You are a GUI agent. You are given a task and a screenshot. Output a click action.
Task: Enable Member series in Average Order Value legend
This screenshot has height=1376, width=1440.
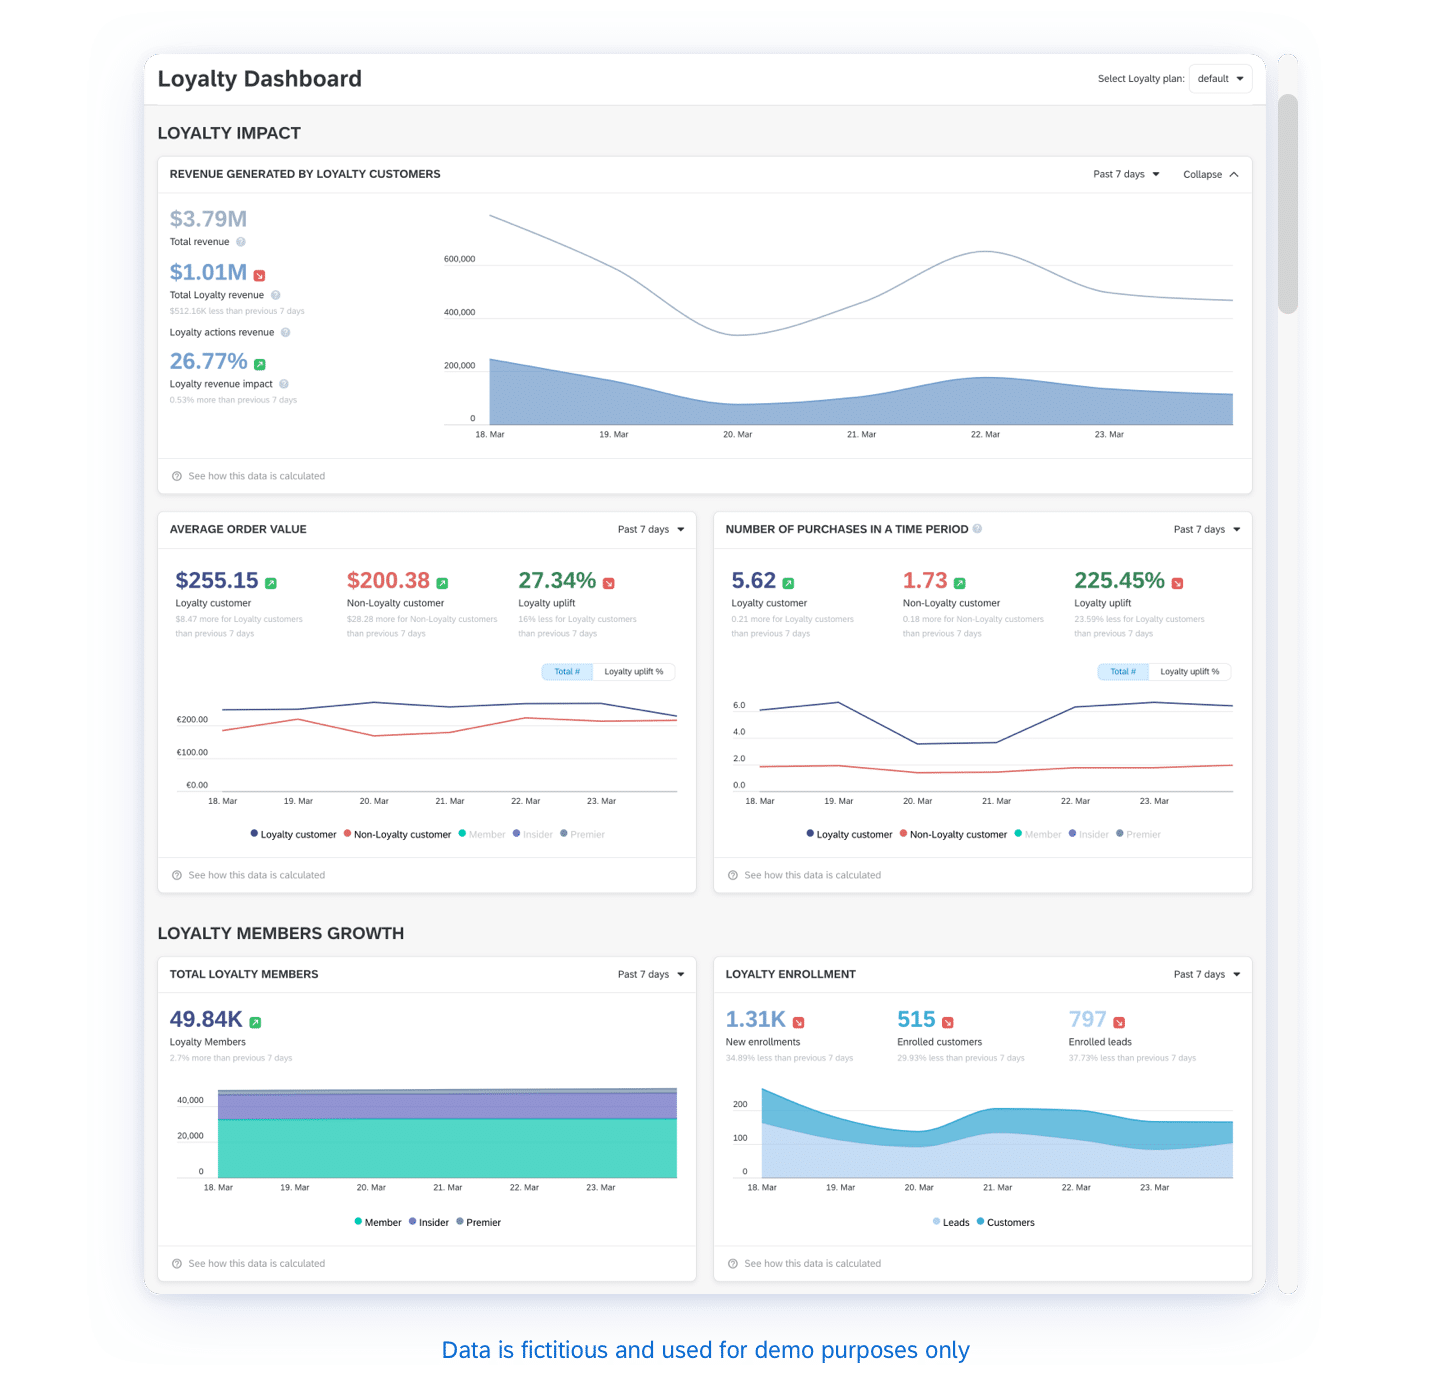[x=482, y=834]
